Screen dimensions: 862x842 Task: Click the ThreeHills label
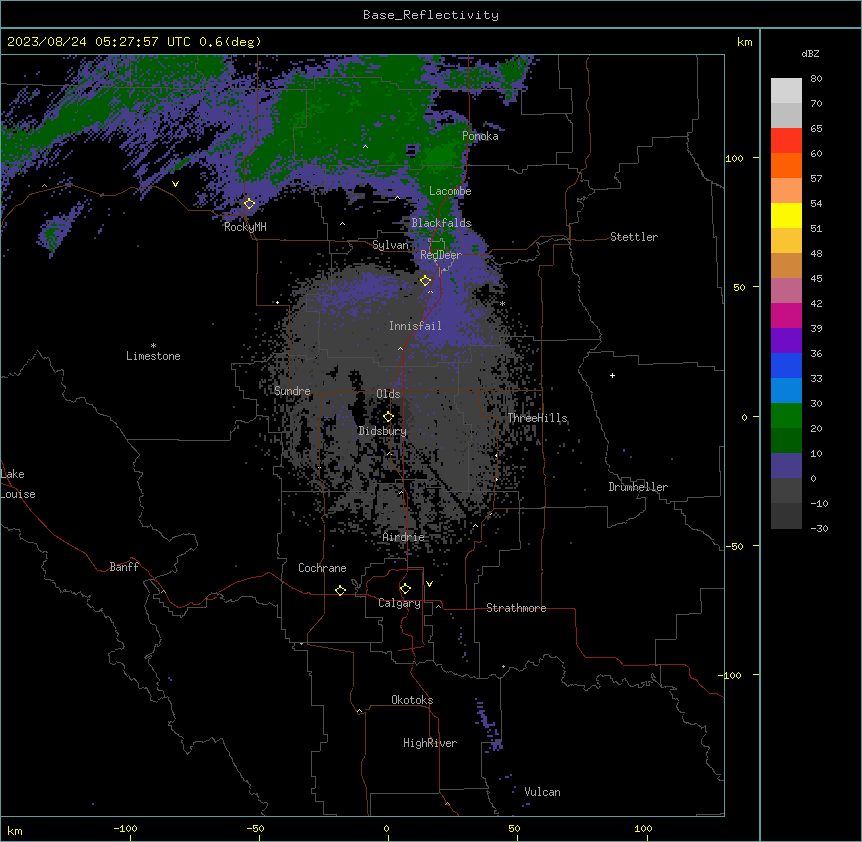click(x=537, y=418)
